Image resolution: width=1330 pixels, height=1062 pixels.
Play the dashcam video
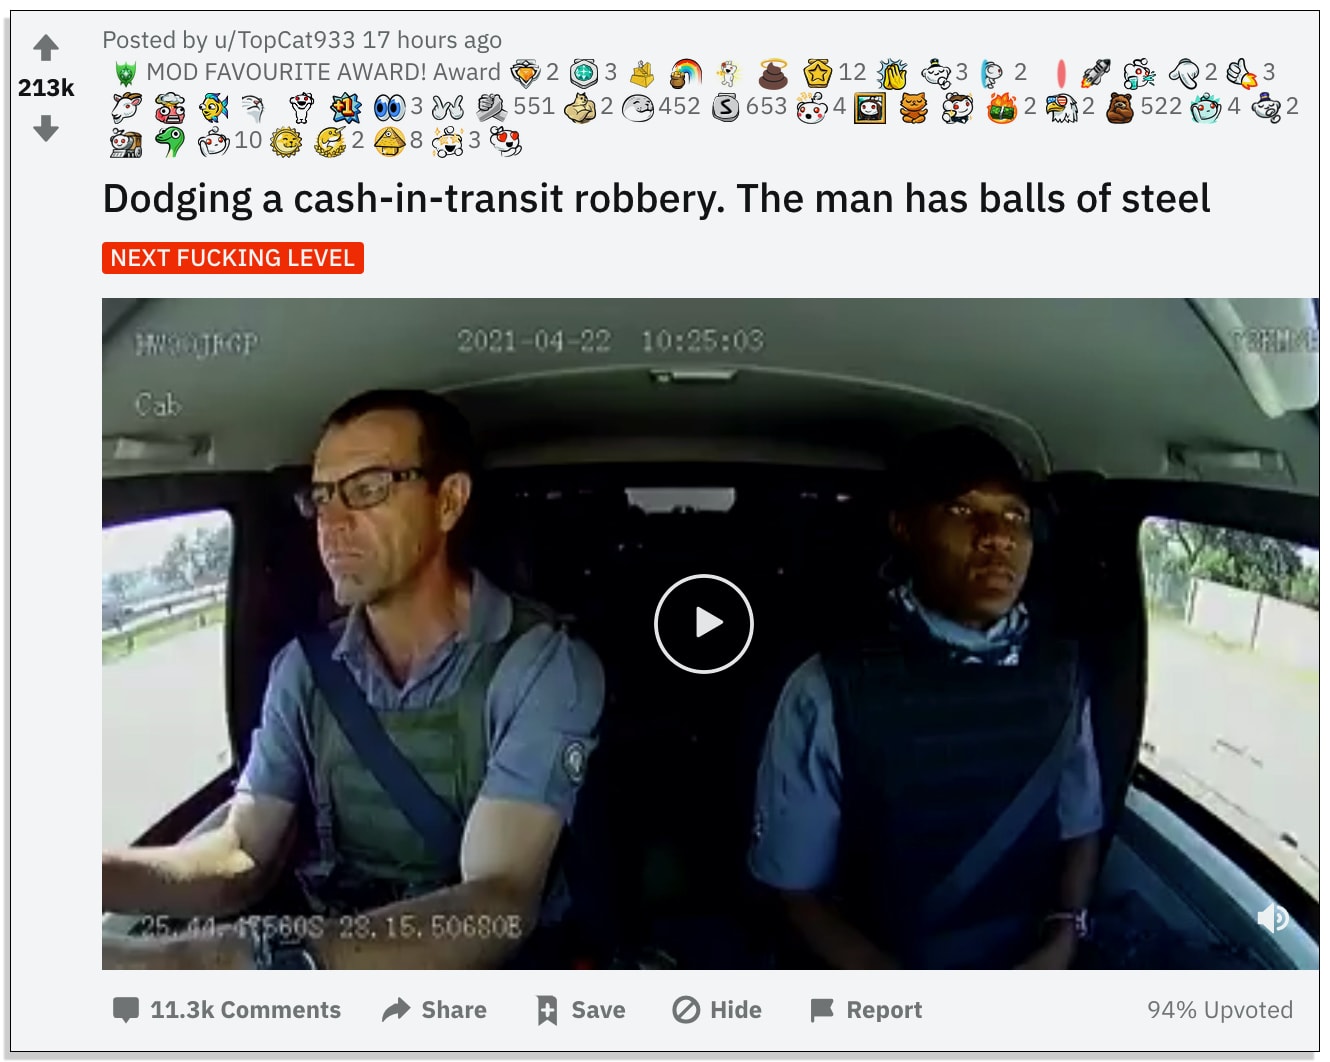(704, 623)
